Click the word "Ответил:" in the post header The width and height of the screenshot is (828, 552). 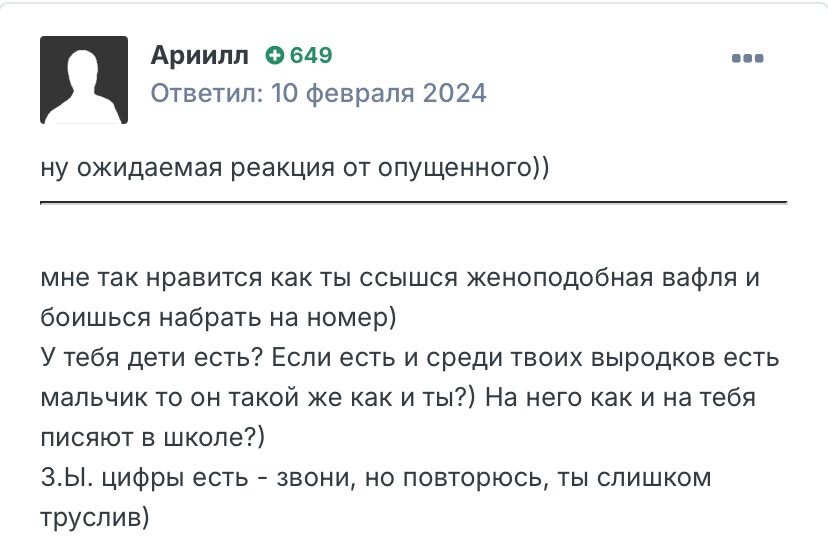[x=207, y=94]
